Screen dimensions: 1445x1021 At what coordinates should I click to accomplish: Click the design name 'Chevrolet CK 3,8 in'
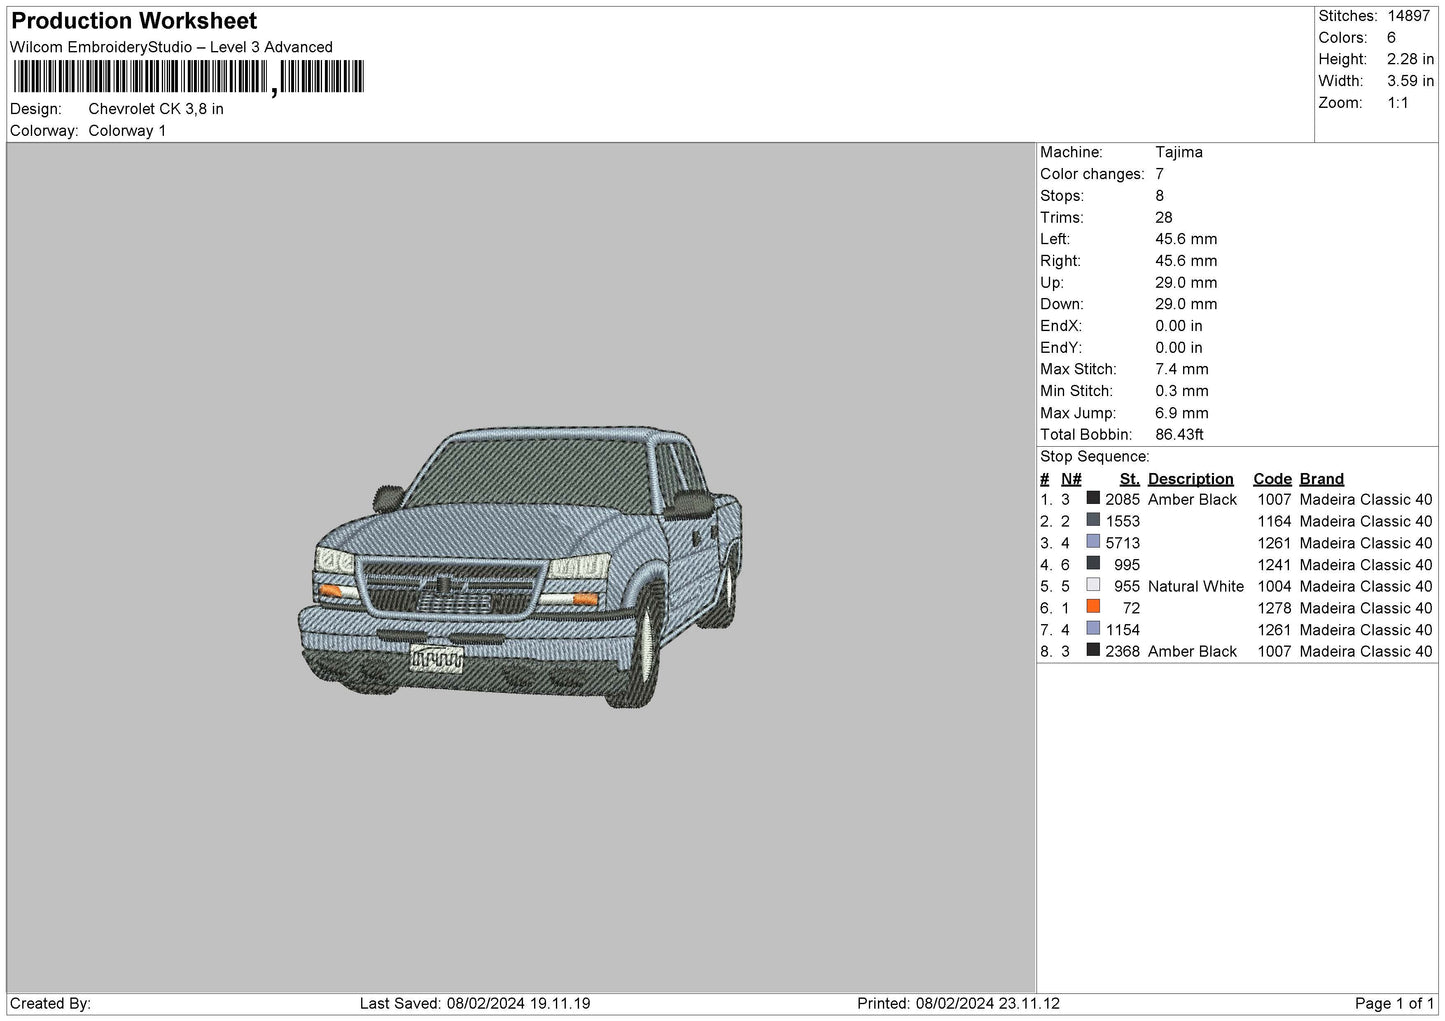pyautogui.click(x=156, y=109)
